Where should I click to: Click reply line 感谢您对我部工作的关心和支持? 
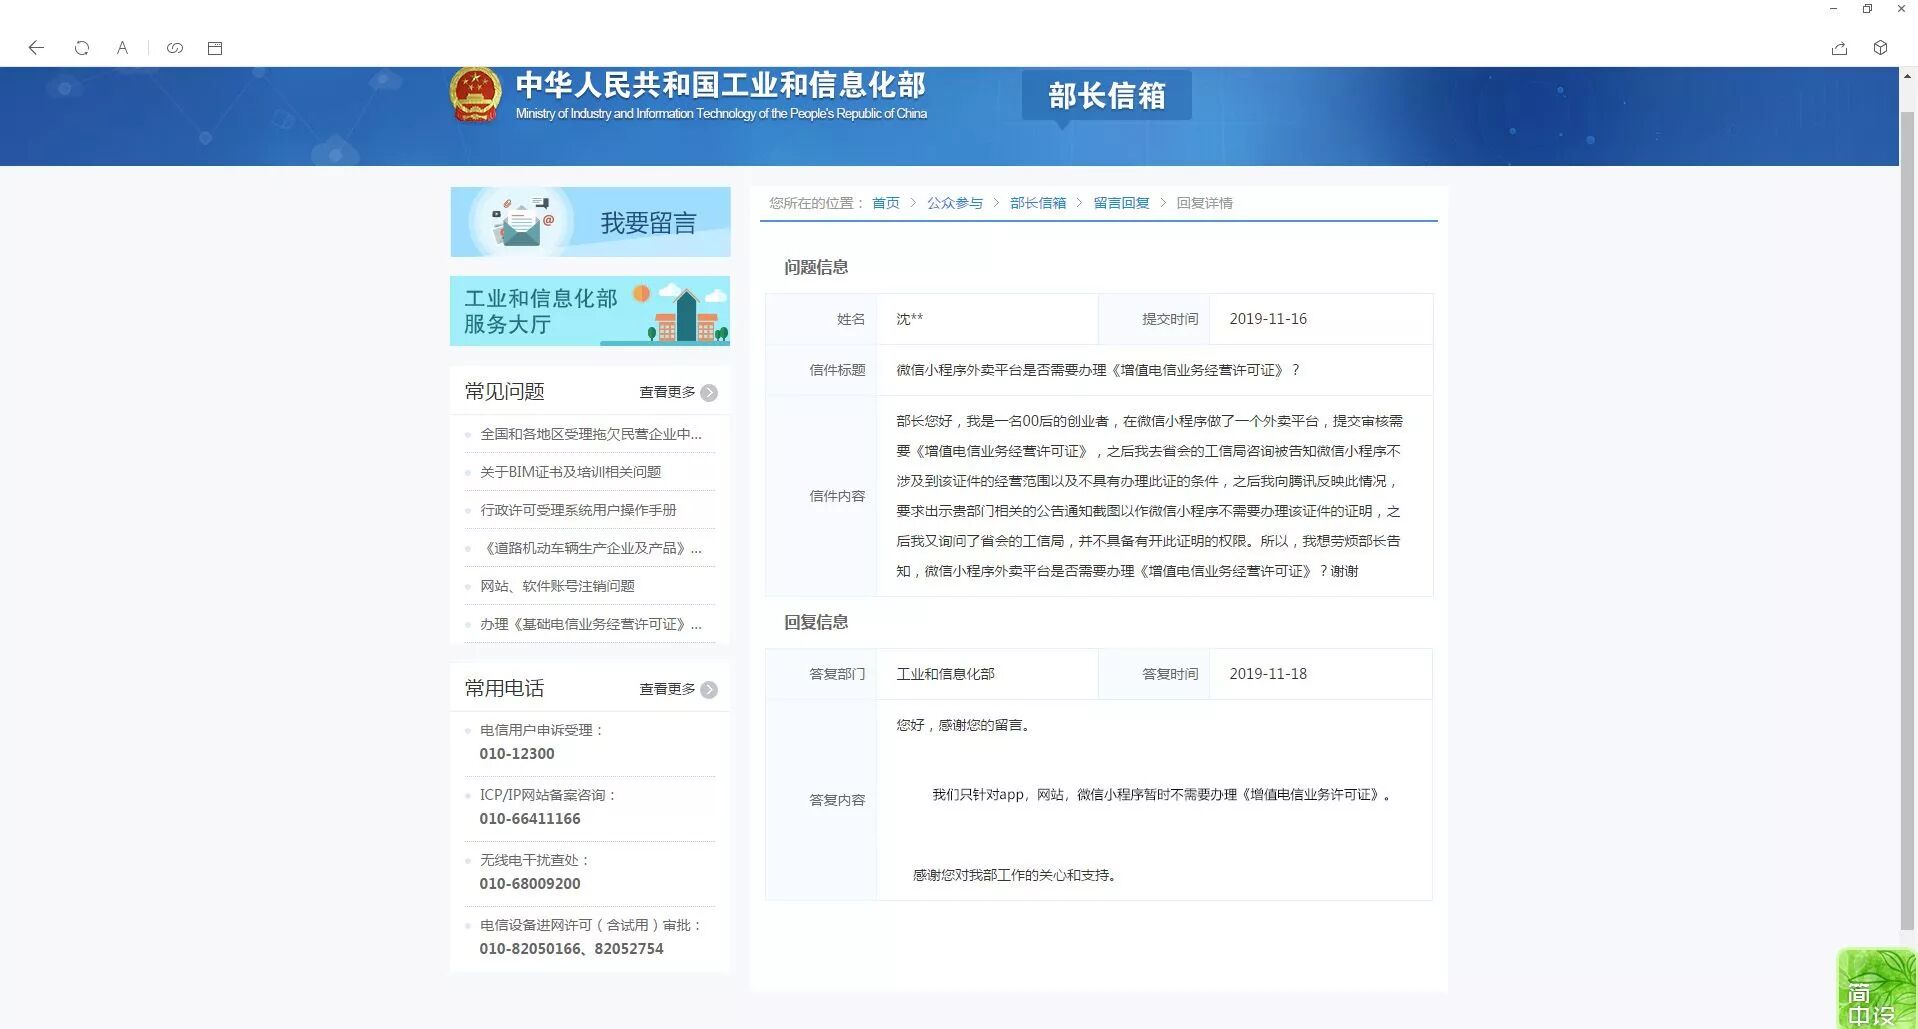click(1014, 875)
